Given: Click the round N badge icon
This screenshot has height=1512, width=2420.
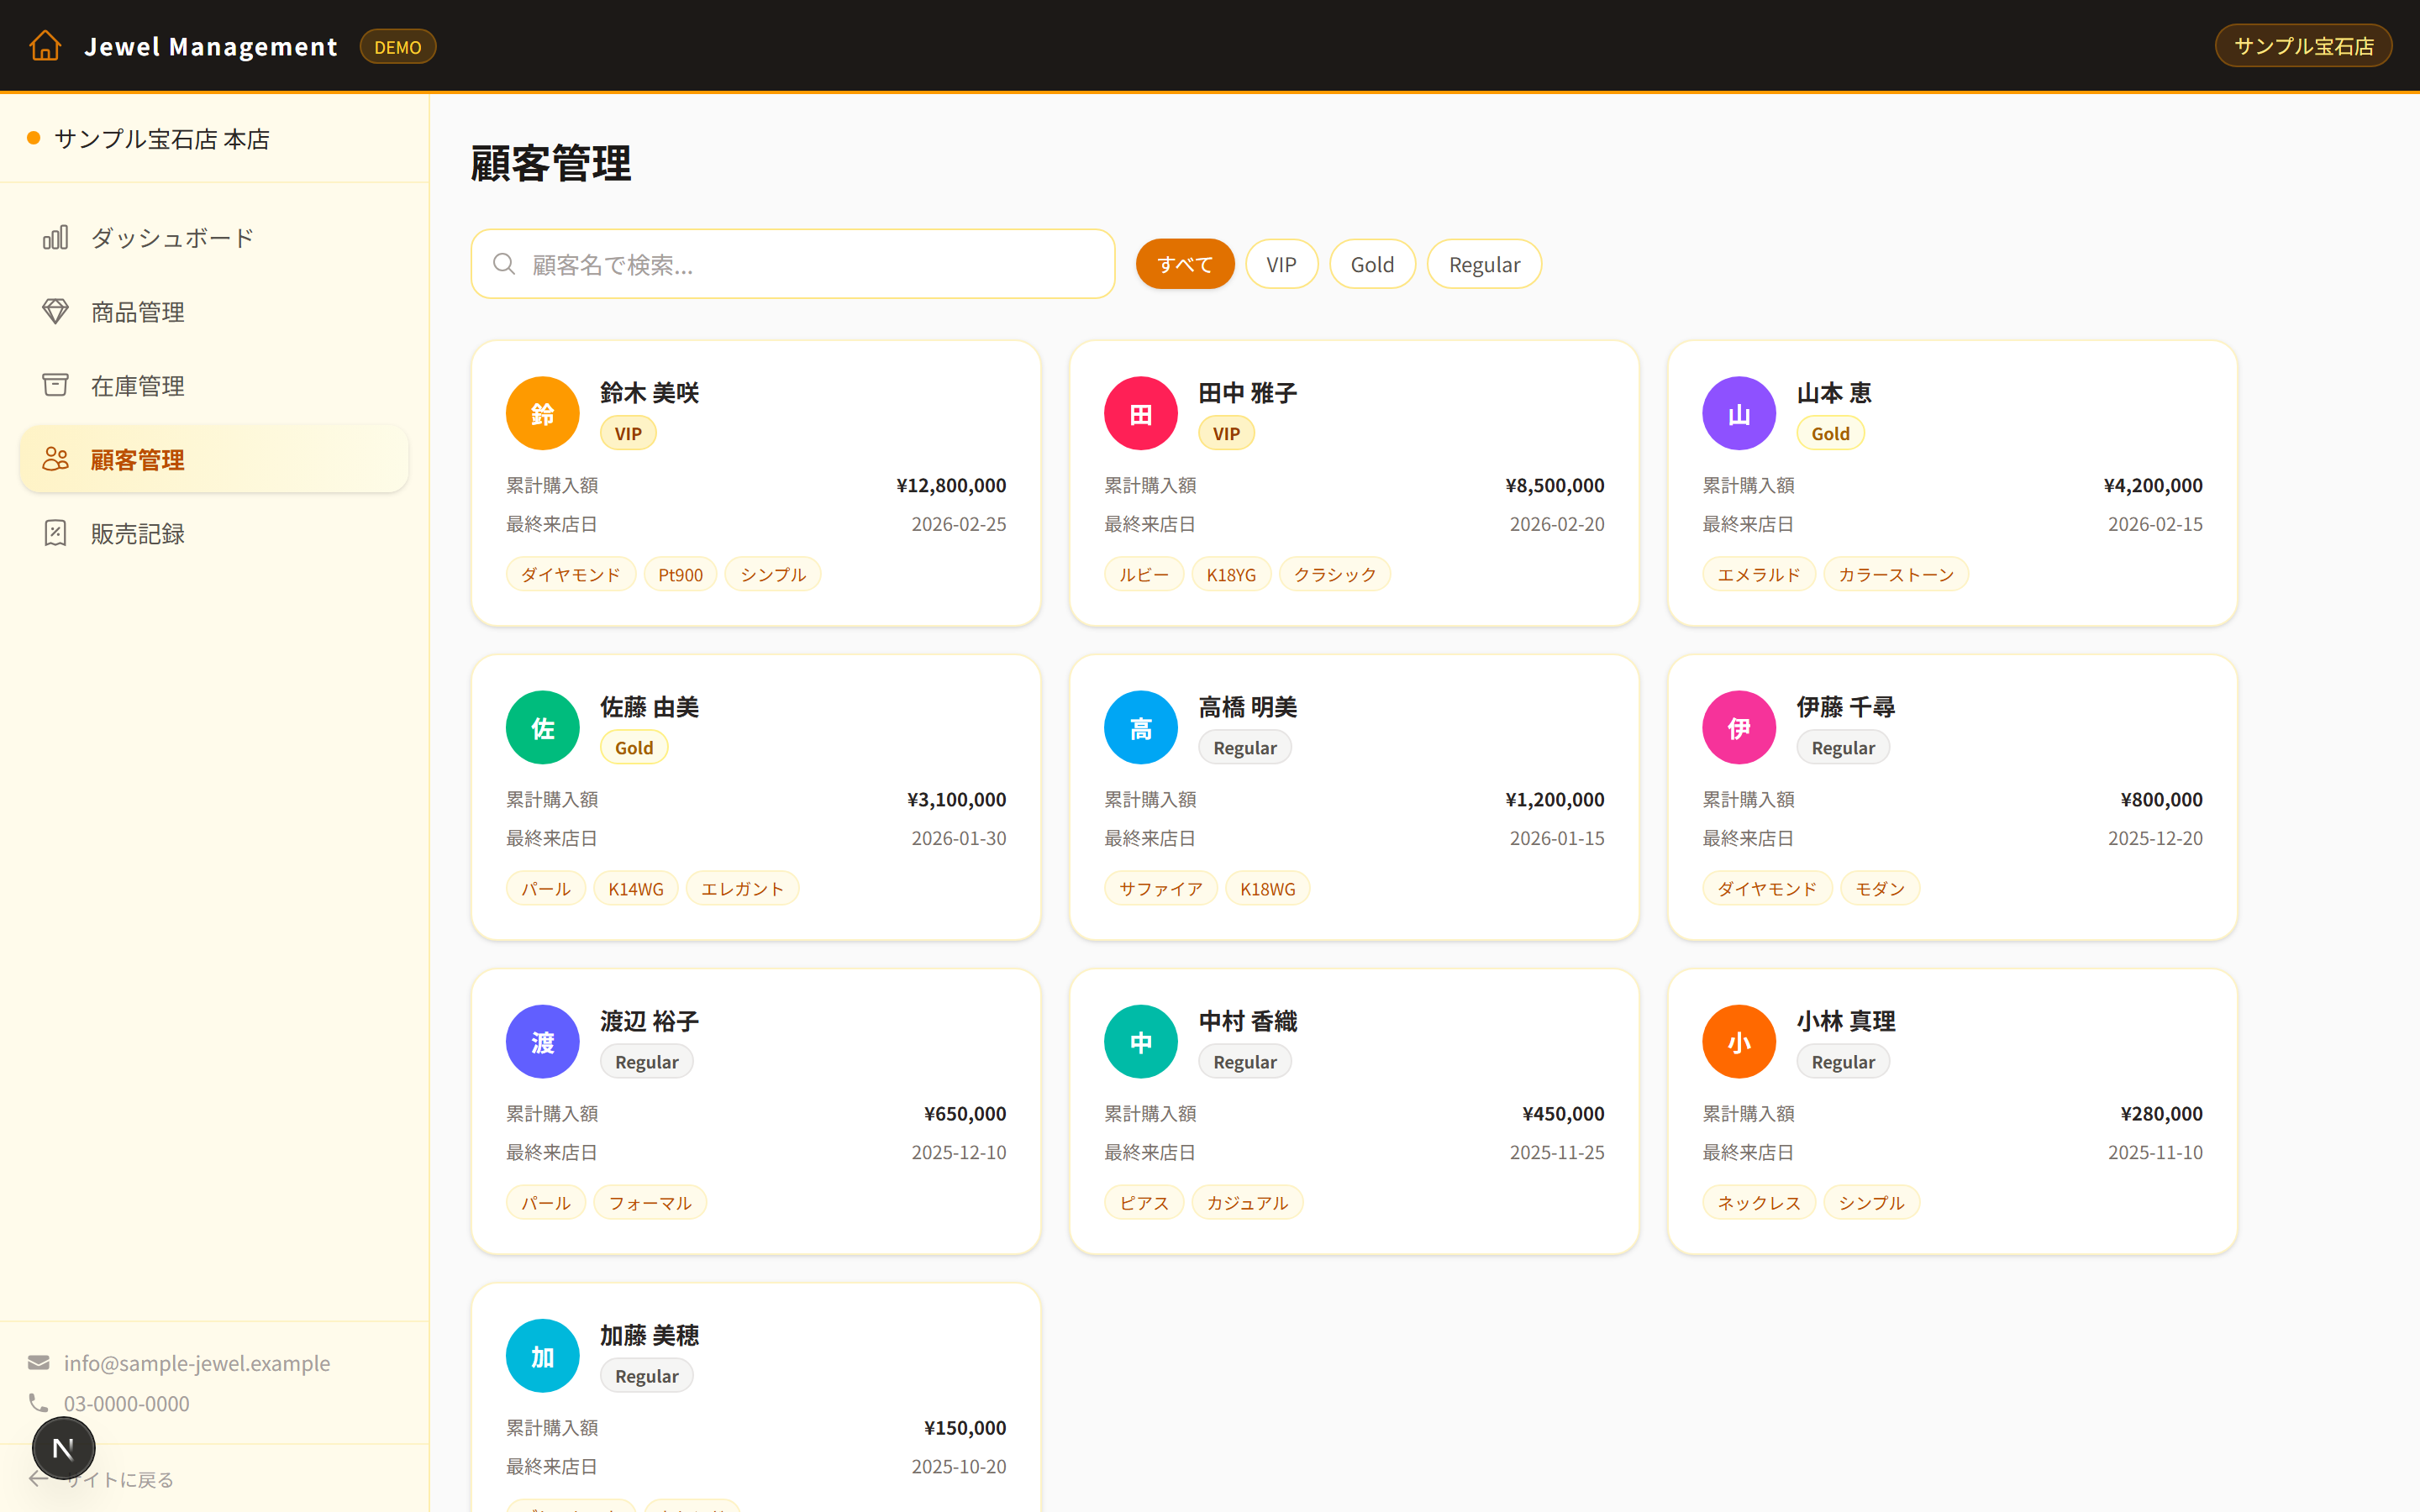Looking at the screenshot, I should coord(63,1448).
